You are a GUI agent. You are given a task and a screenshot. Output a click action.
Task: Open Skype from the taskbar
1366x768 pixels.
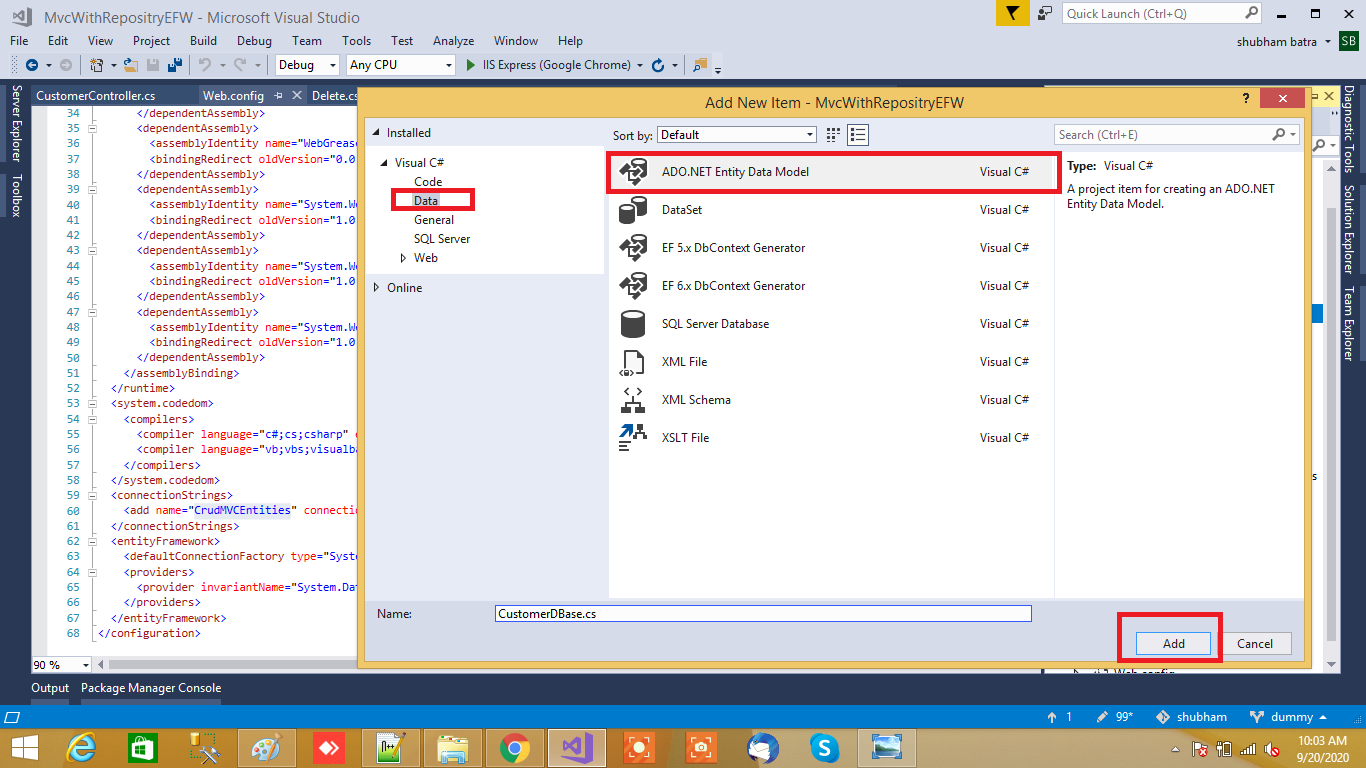(824, 748)
